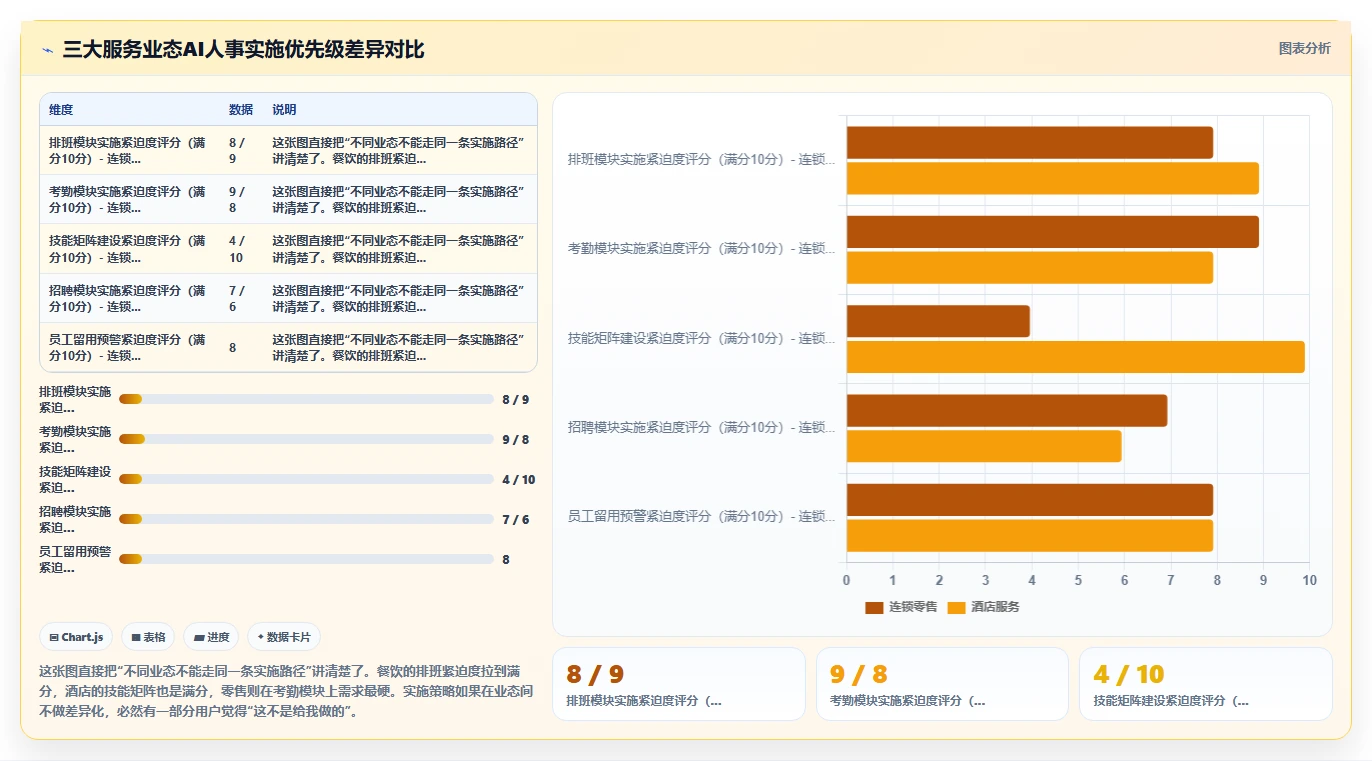This screenshot has height=761, width=1372.
Task: Select the 表格 chip
Action: (x=148, y=637)
